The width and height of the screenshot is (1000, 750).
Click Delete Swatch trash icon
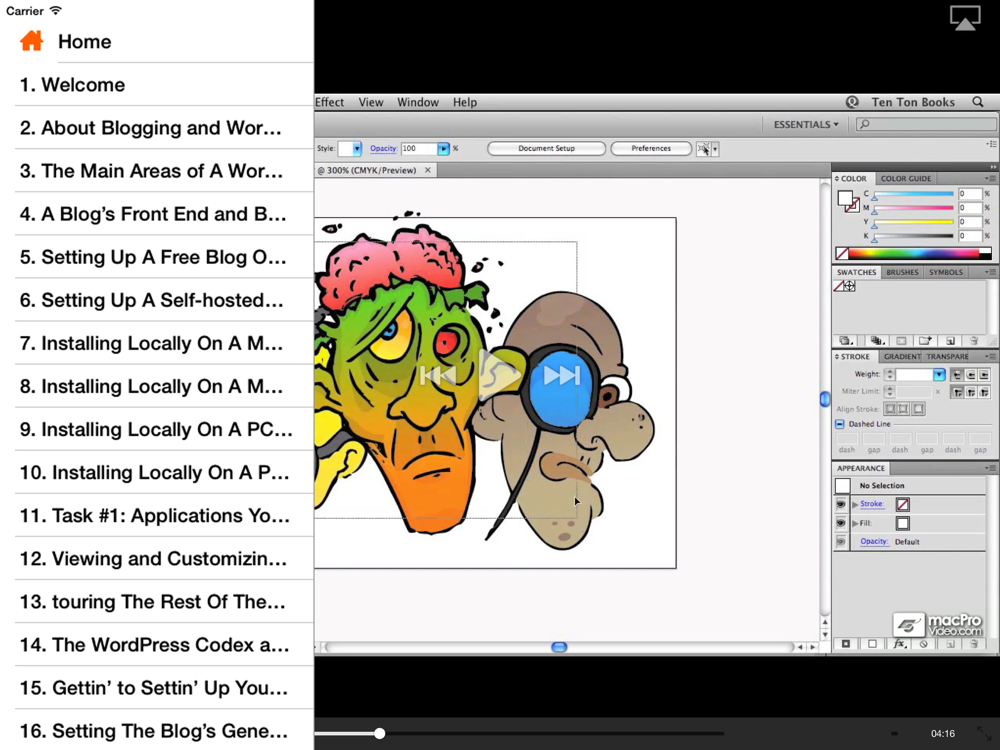tap(974, 341)
